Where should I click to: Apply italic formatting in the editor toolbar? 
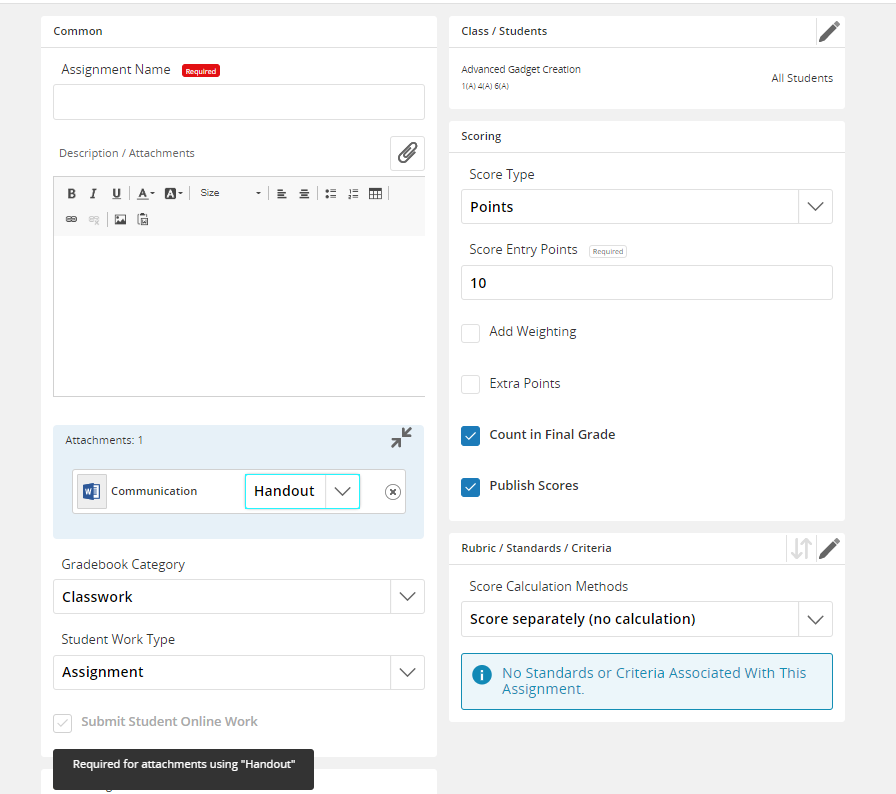pyautogui.click(x=93, y=193)
